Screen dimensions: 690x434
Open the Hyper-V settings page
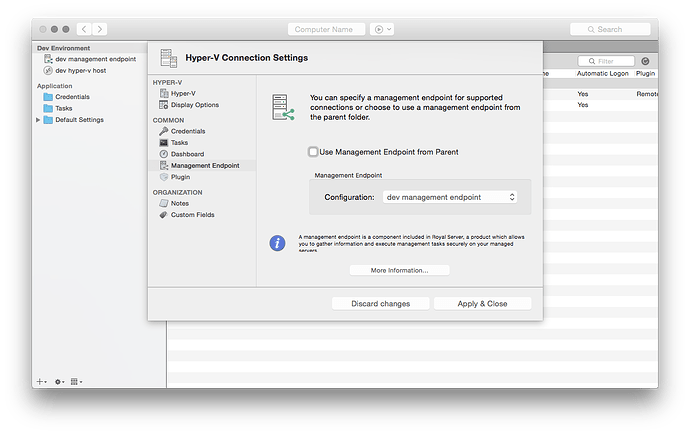click(182, 93)
